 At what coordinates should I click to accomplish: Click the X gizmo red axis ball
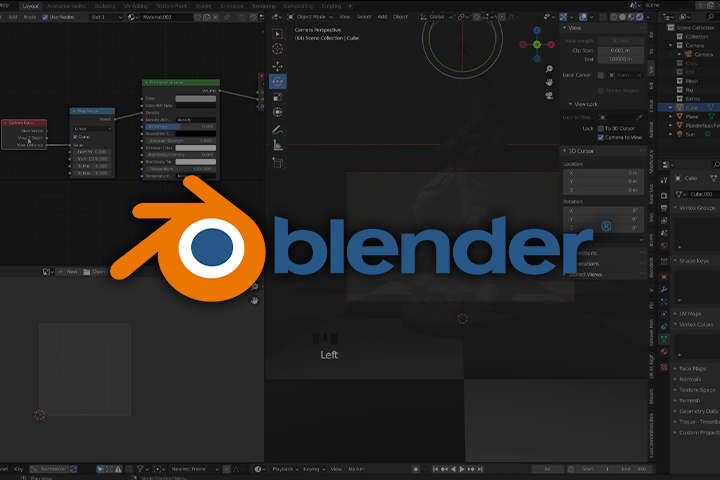pyautogui.click(x=551, y=45)
